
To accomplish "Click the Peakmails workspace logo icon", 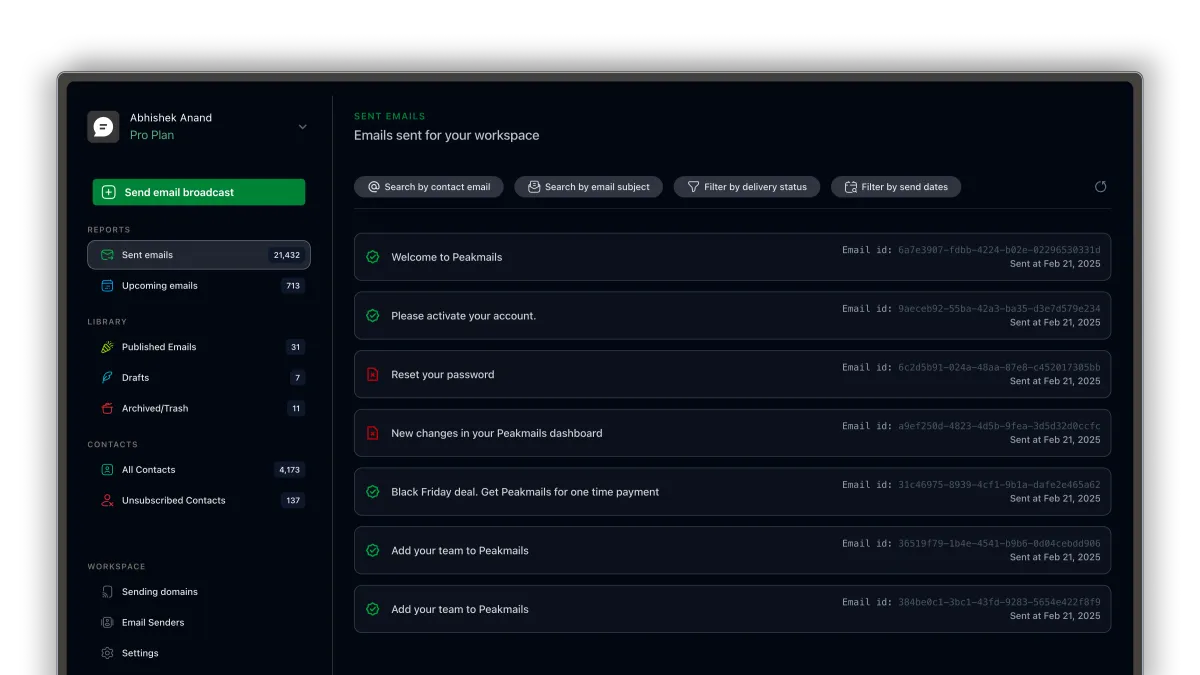I will point(103,126).
